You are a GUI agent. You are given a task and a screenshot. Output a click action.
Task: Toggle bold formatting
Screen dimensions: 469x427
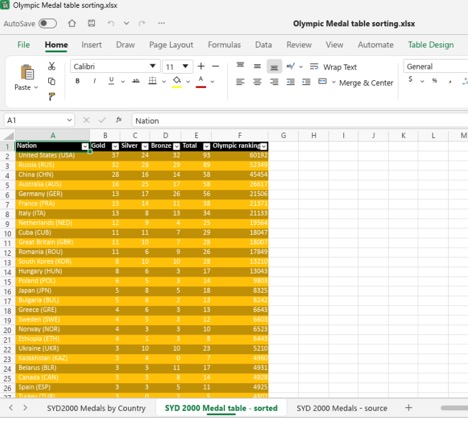(77, 81)
